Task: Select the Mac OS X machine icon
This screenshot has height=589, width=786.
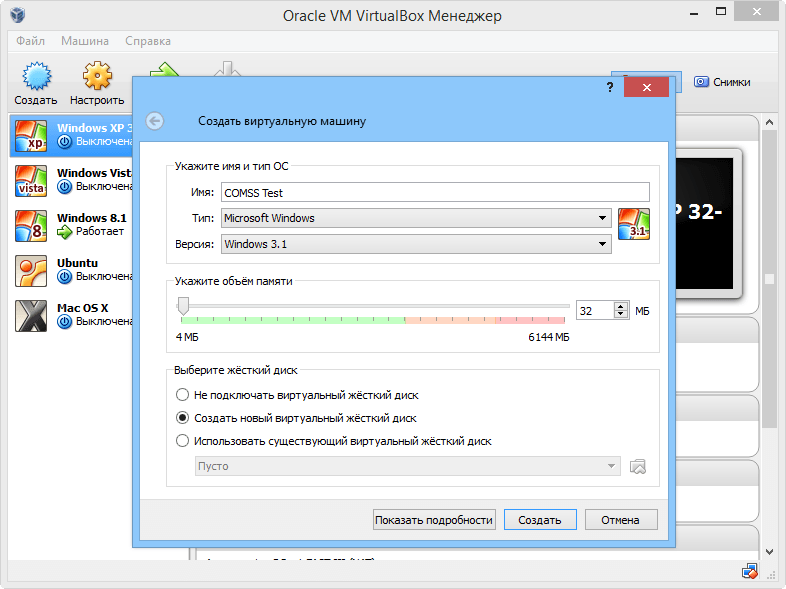Action: (x=31, y=316)
